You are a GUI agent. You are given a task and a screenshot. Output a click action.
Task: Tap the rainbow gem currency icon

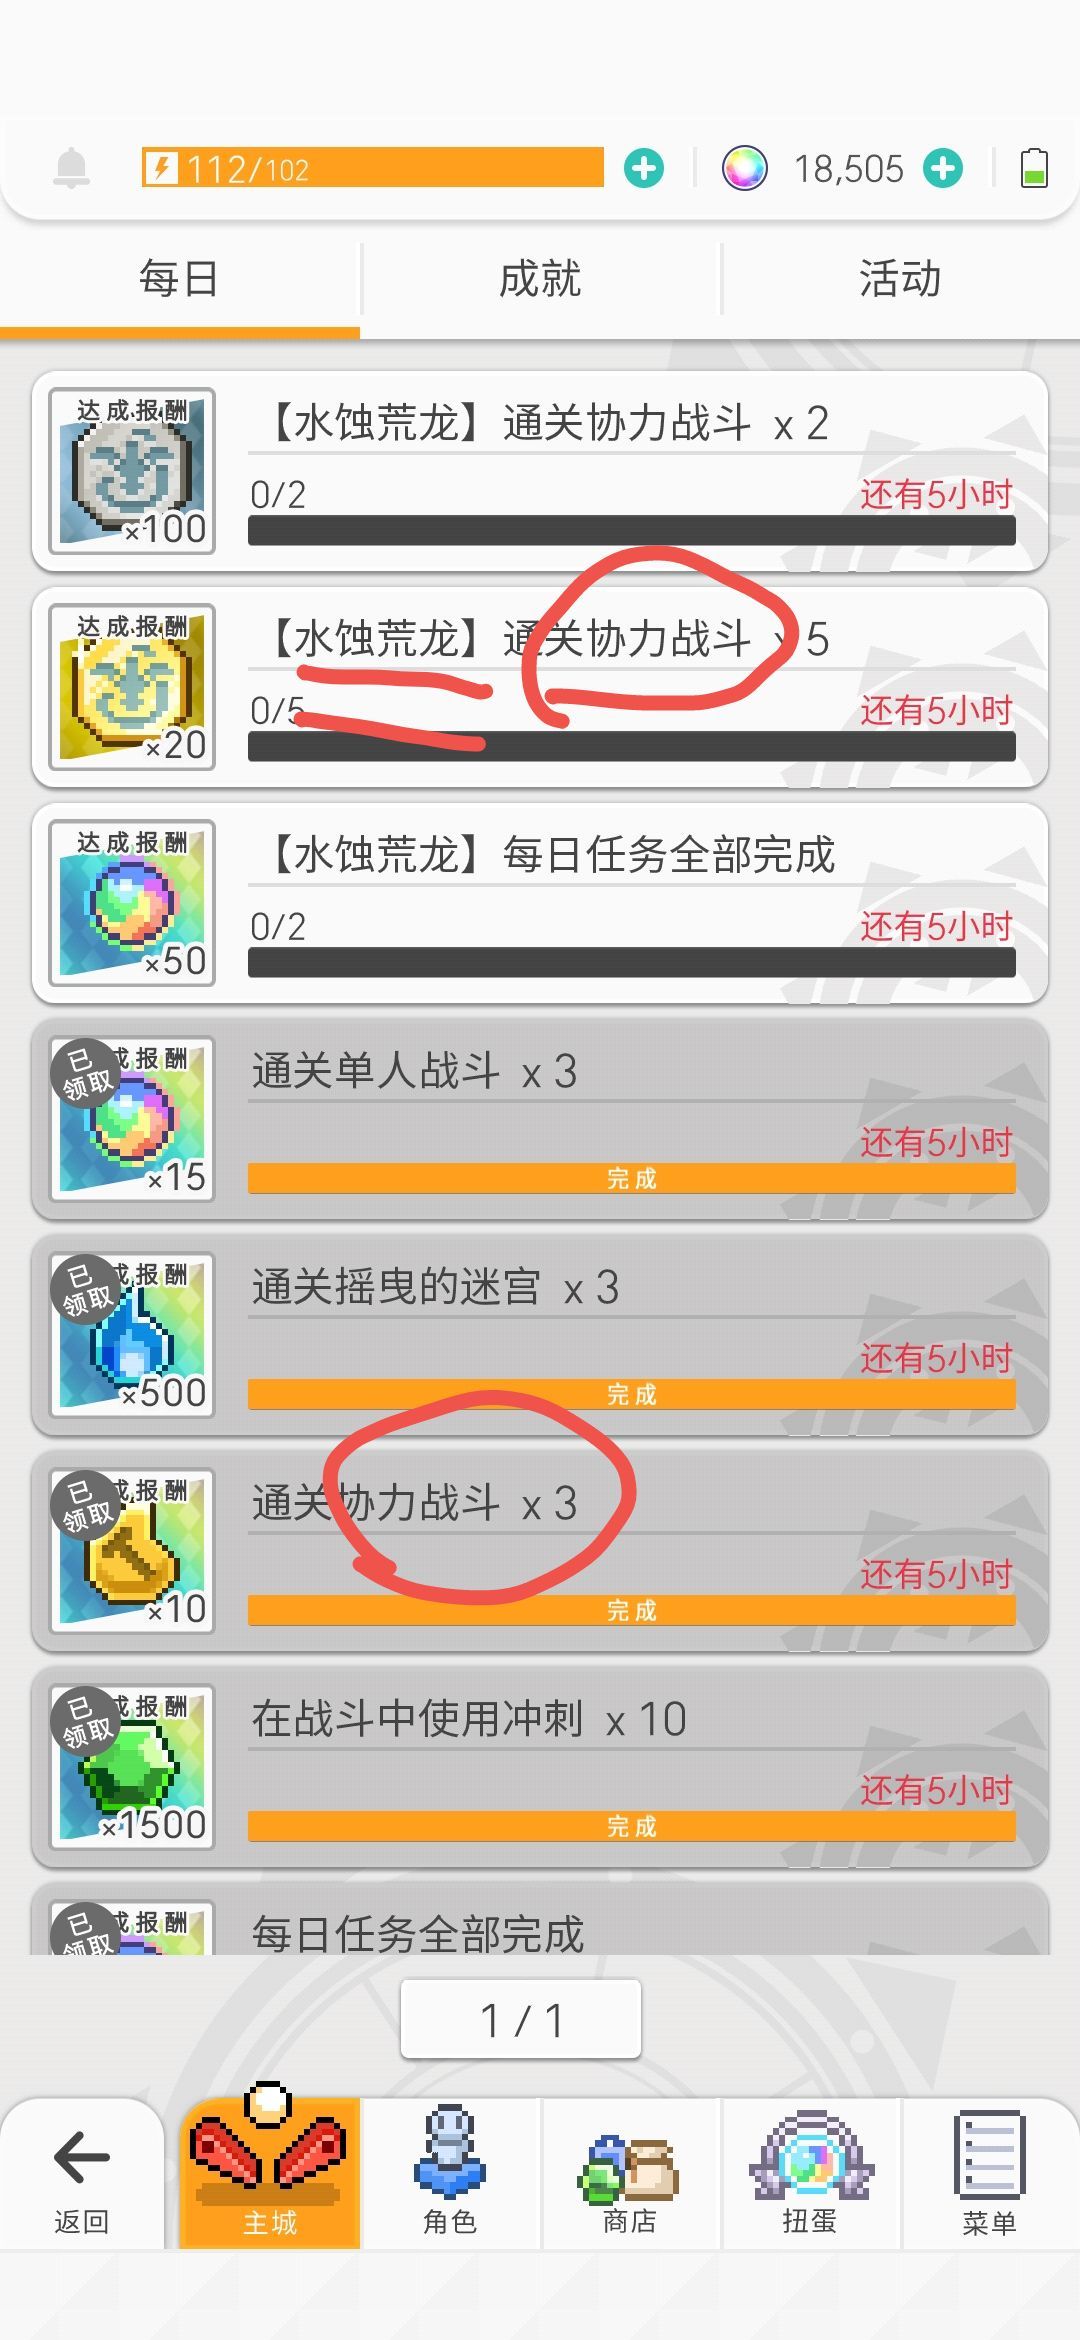[745, 168]
